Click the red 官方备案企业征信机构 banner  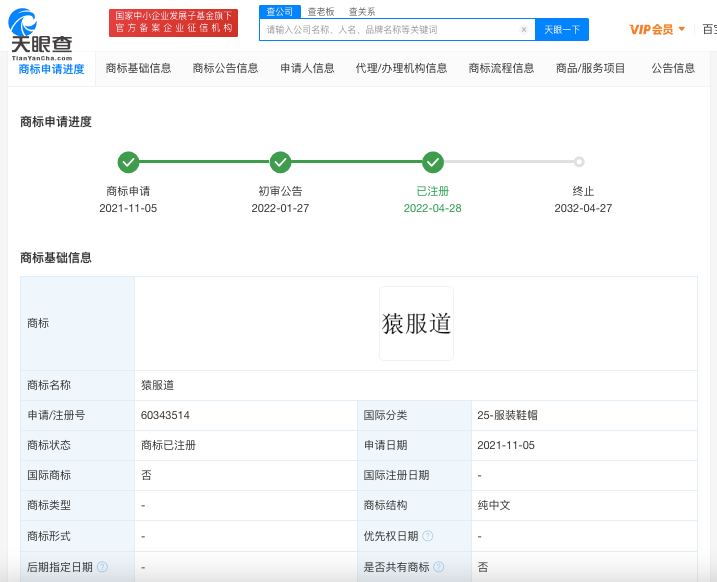pyautogui.click(x=174, y=22)
